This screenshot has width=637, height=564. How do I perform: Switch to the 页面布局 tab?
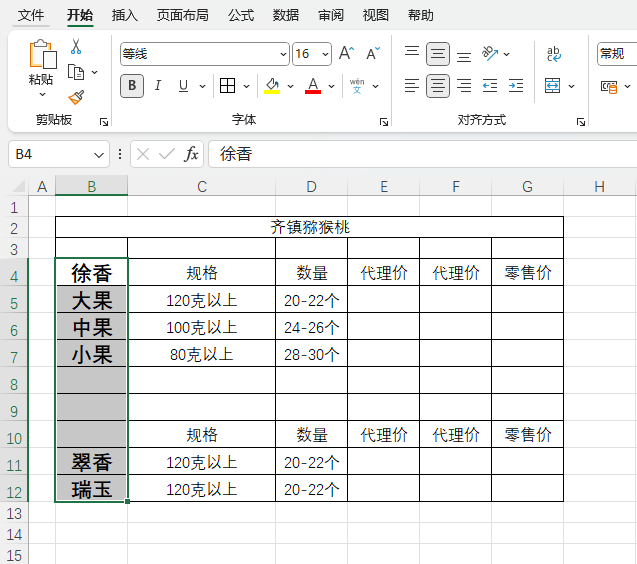183,15
